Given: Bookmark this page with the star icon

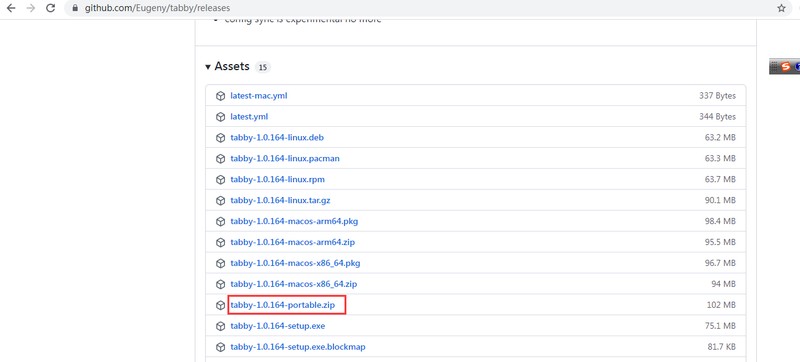Looking at the screenshot, I should [781, 8].
